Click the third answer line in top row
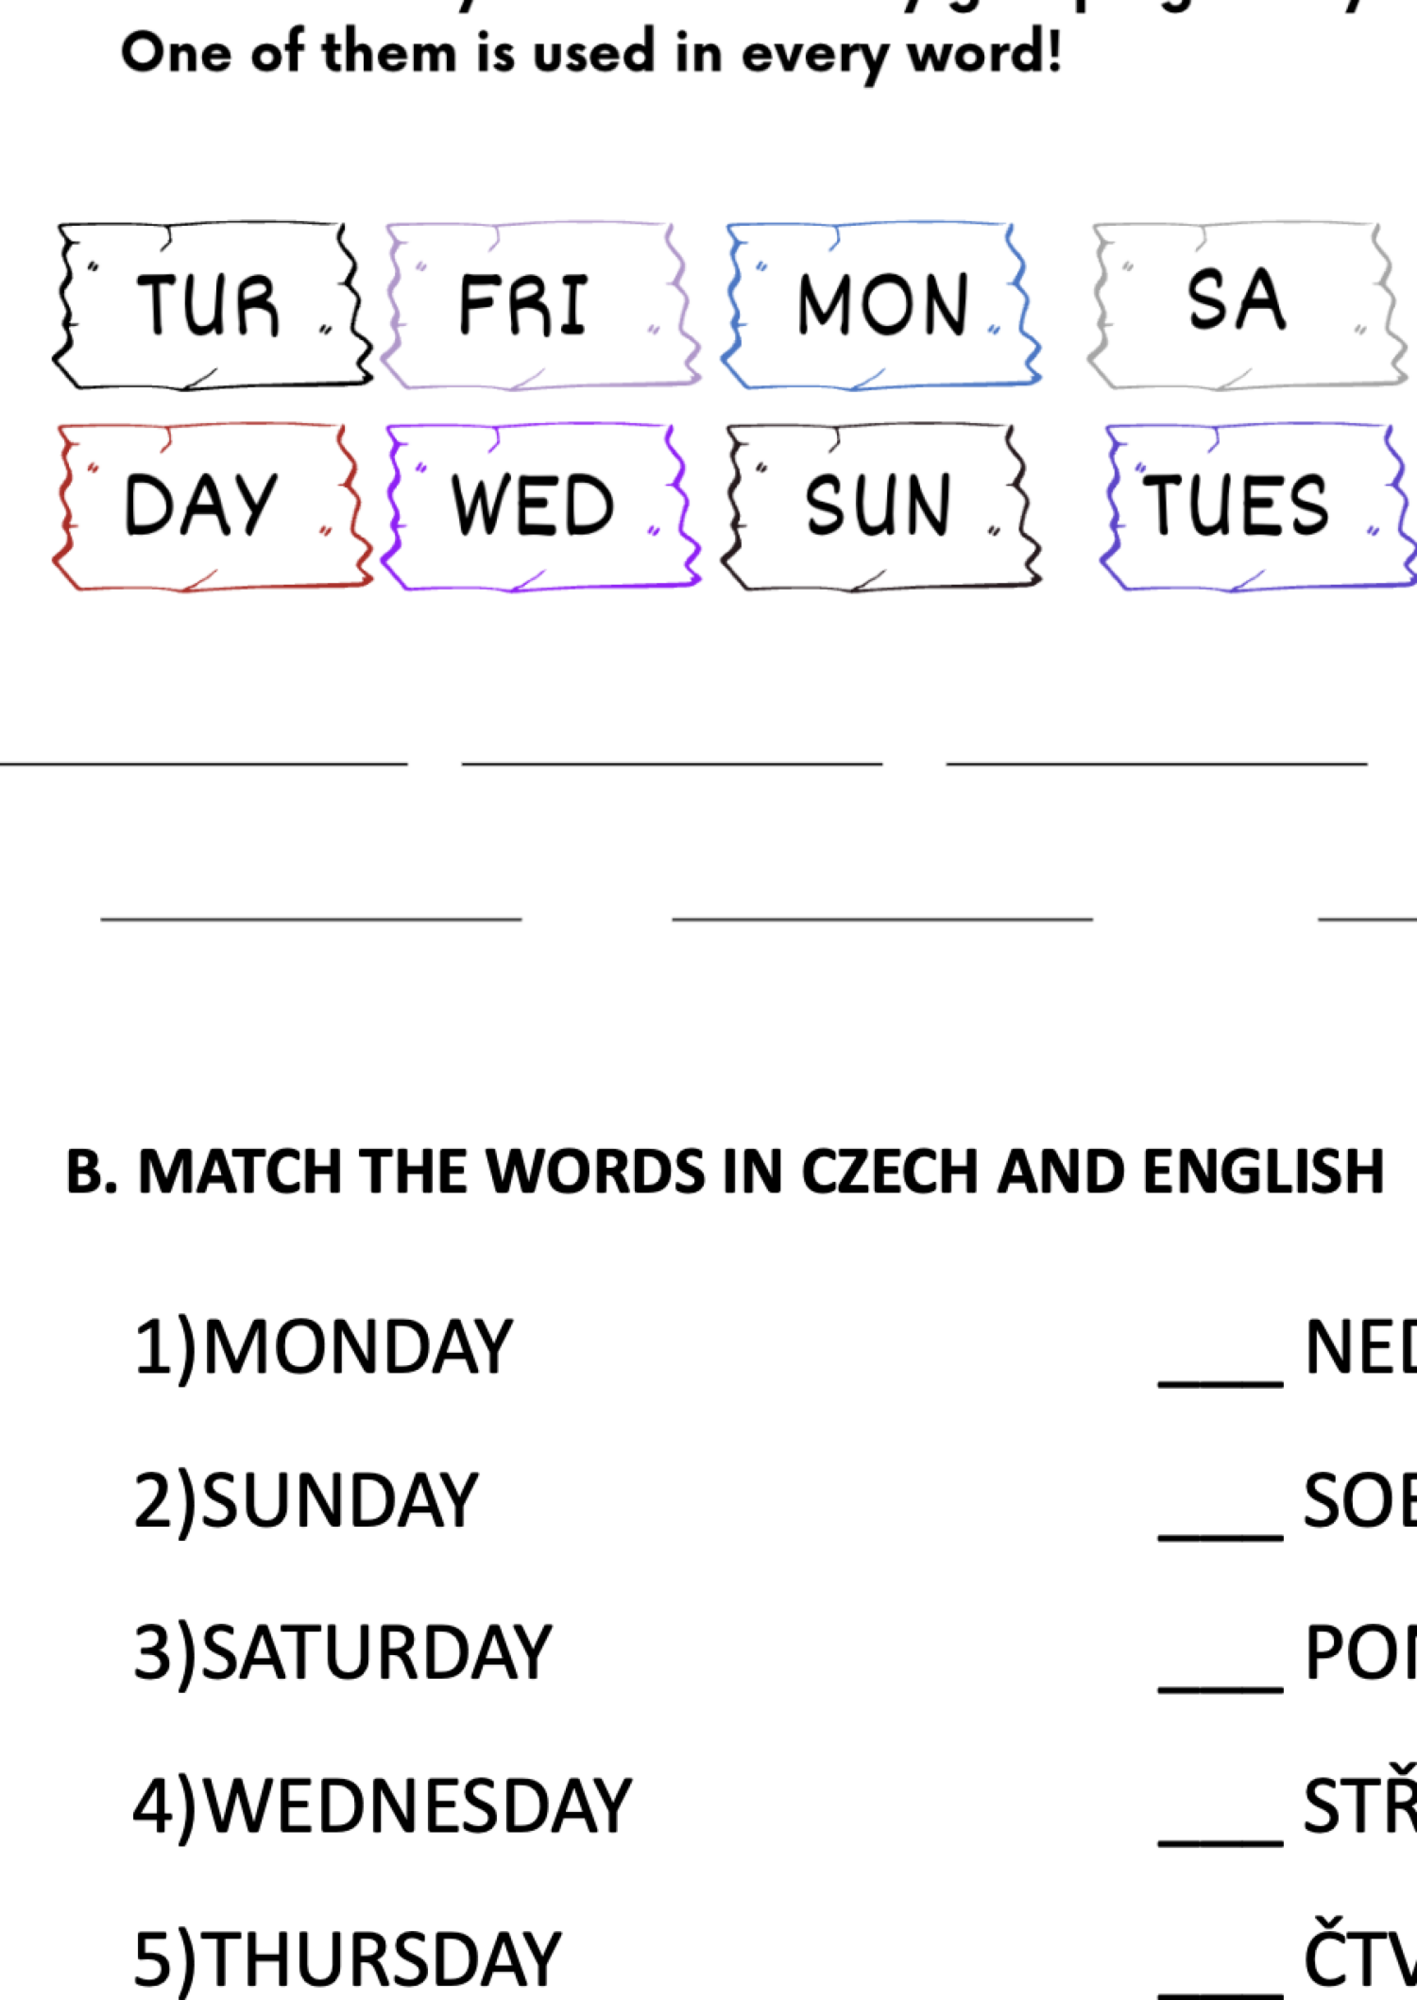Viewport: 1417px width, 2000px height. coord(1157,764)
